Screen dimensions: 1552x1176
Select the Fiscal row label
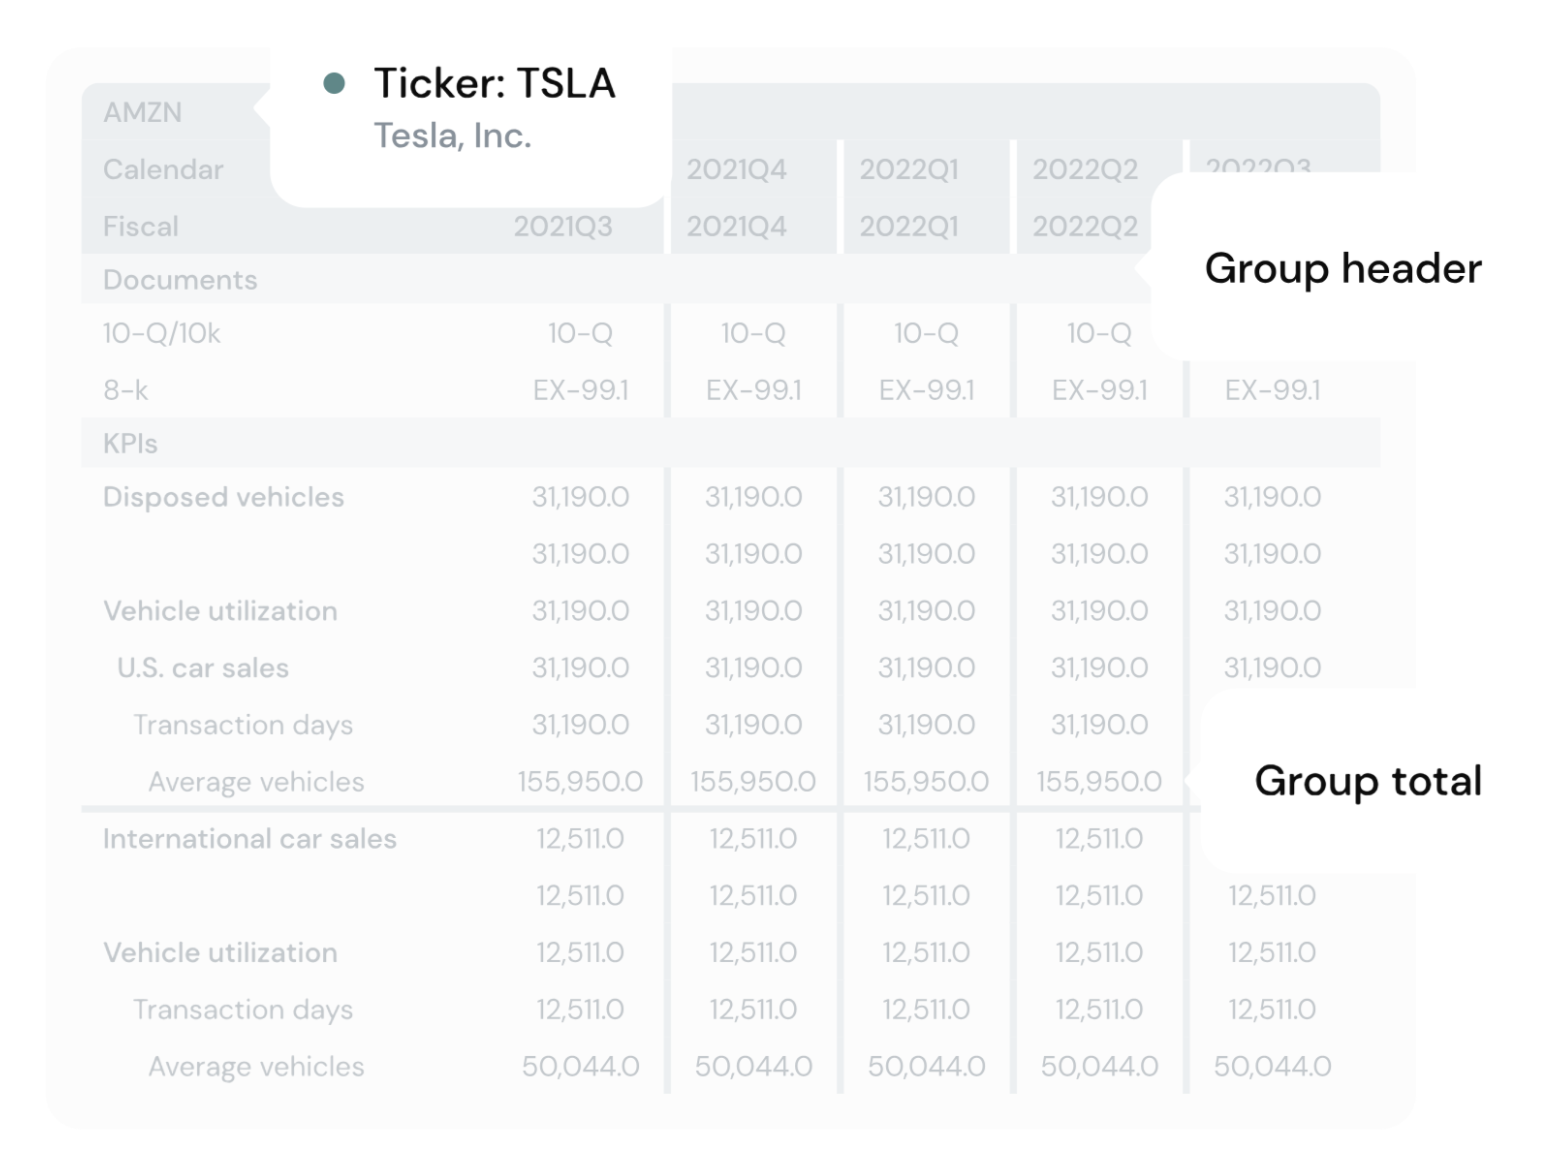coord(141,226)
